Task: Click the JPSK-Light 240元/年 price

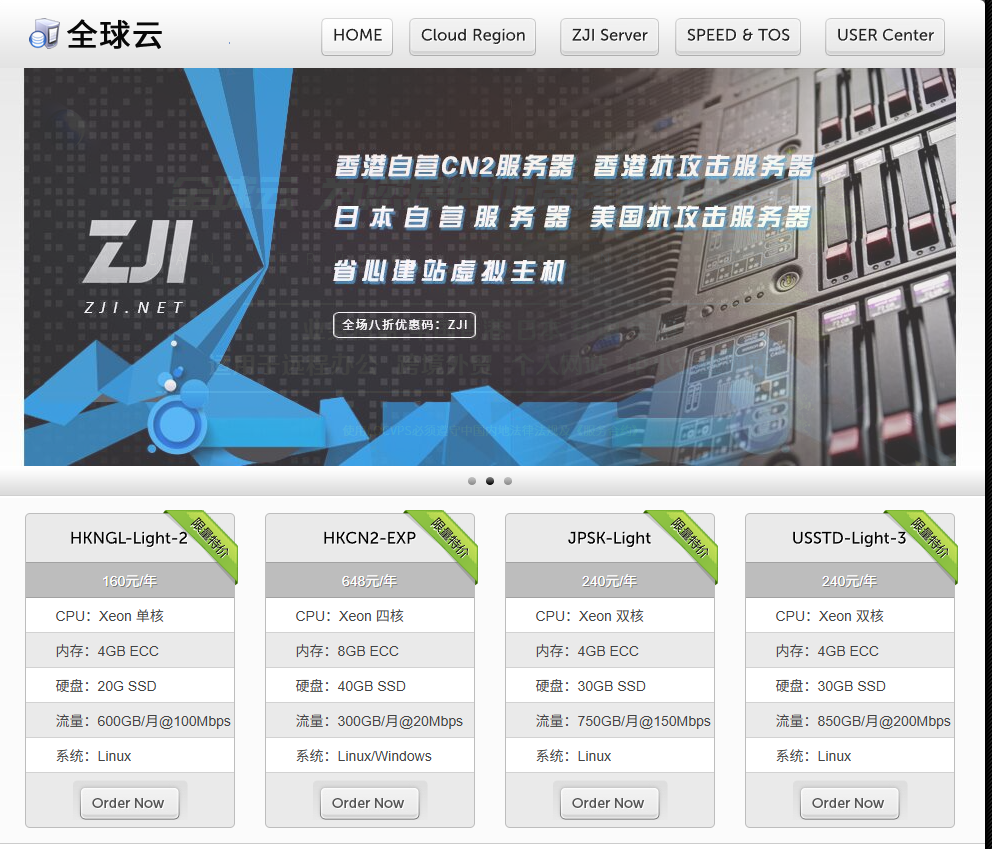Action: pos(609,581)
